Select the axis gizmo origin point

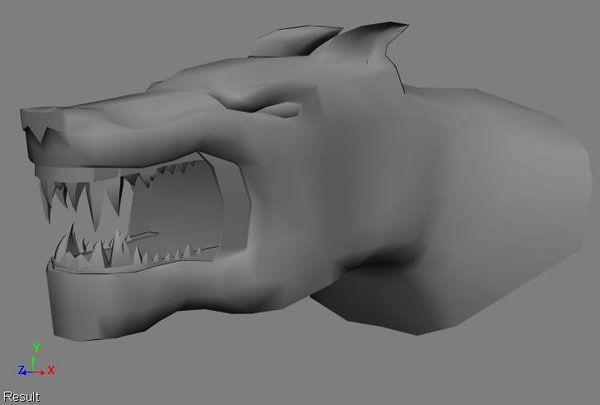coord(33,372)
